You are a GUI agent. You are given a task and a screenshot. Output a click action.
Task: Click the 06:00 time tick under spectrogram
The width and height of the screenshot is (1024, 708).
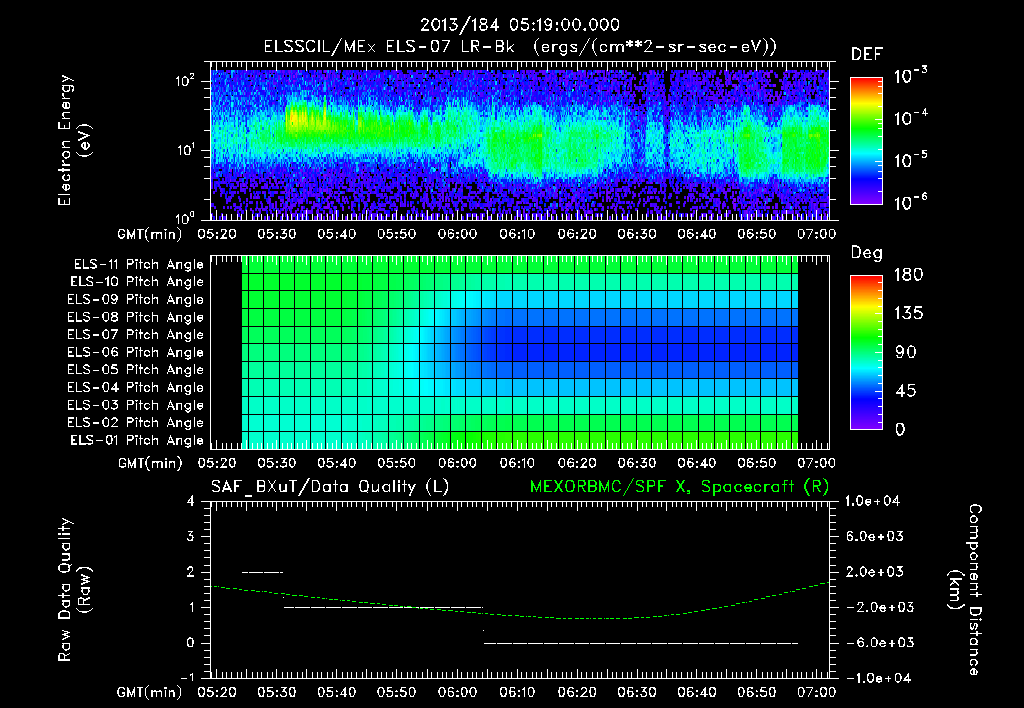tap(456, 234)
